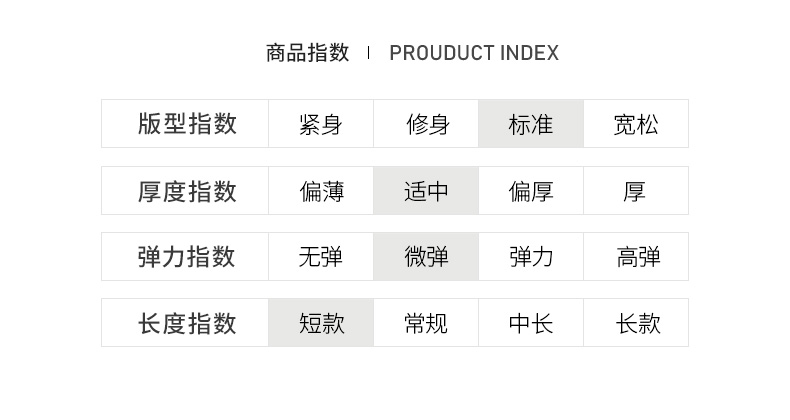Click the highlighted 短款 length cell
790x420 pixels.
tap(321, 323)
